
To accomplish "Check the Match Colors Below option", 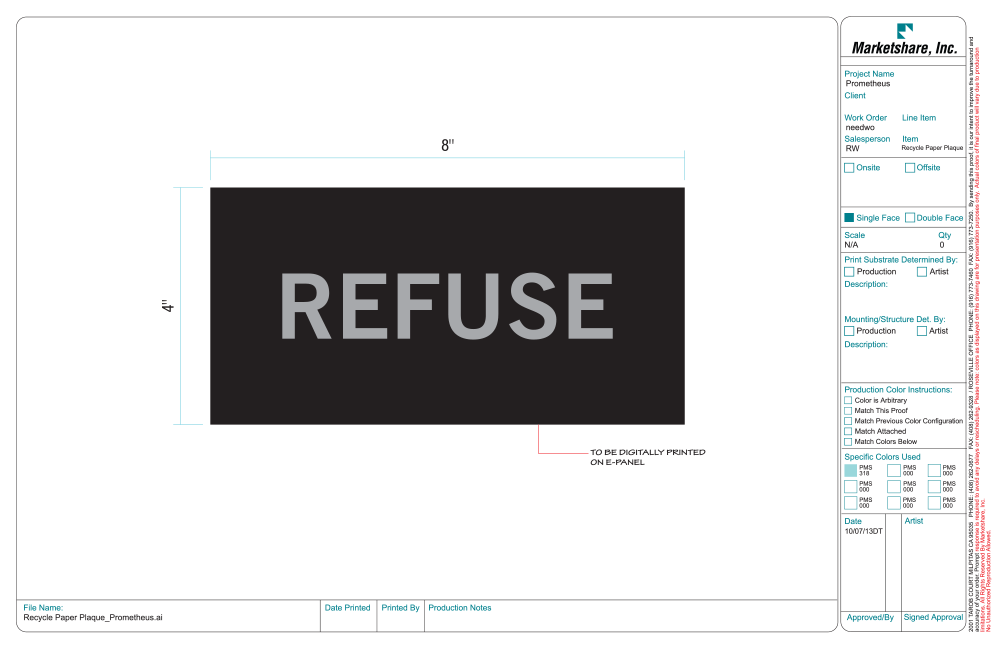I will 848,442.
